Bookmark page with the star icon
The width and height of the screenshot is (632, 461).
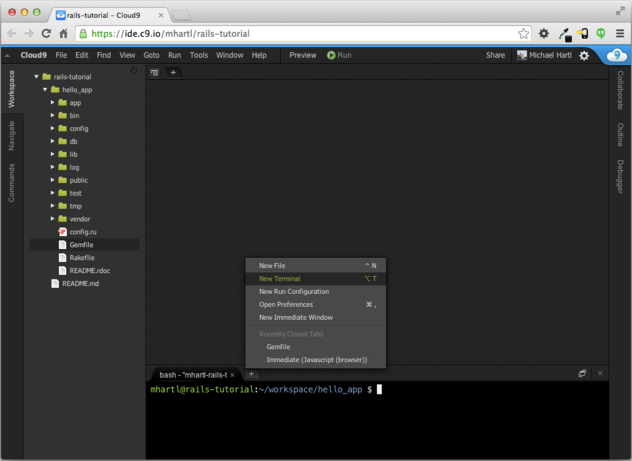[x=523, y=34]
